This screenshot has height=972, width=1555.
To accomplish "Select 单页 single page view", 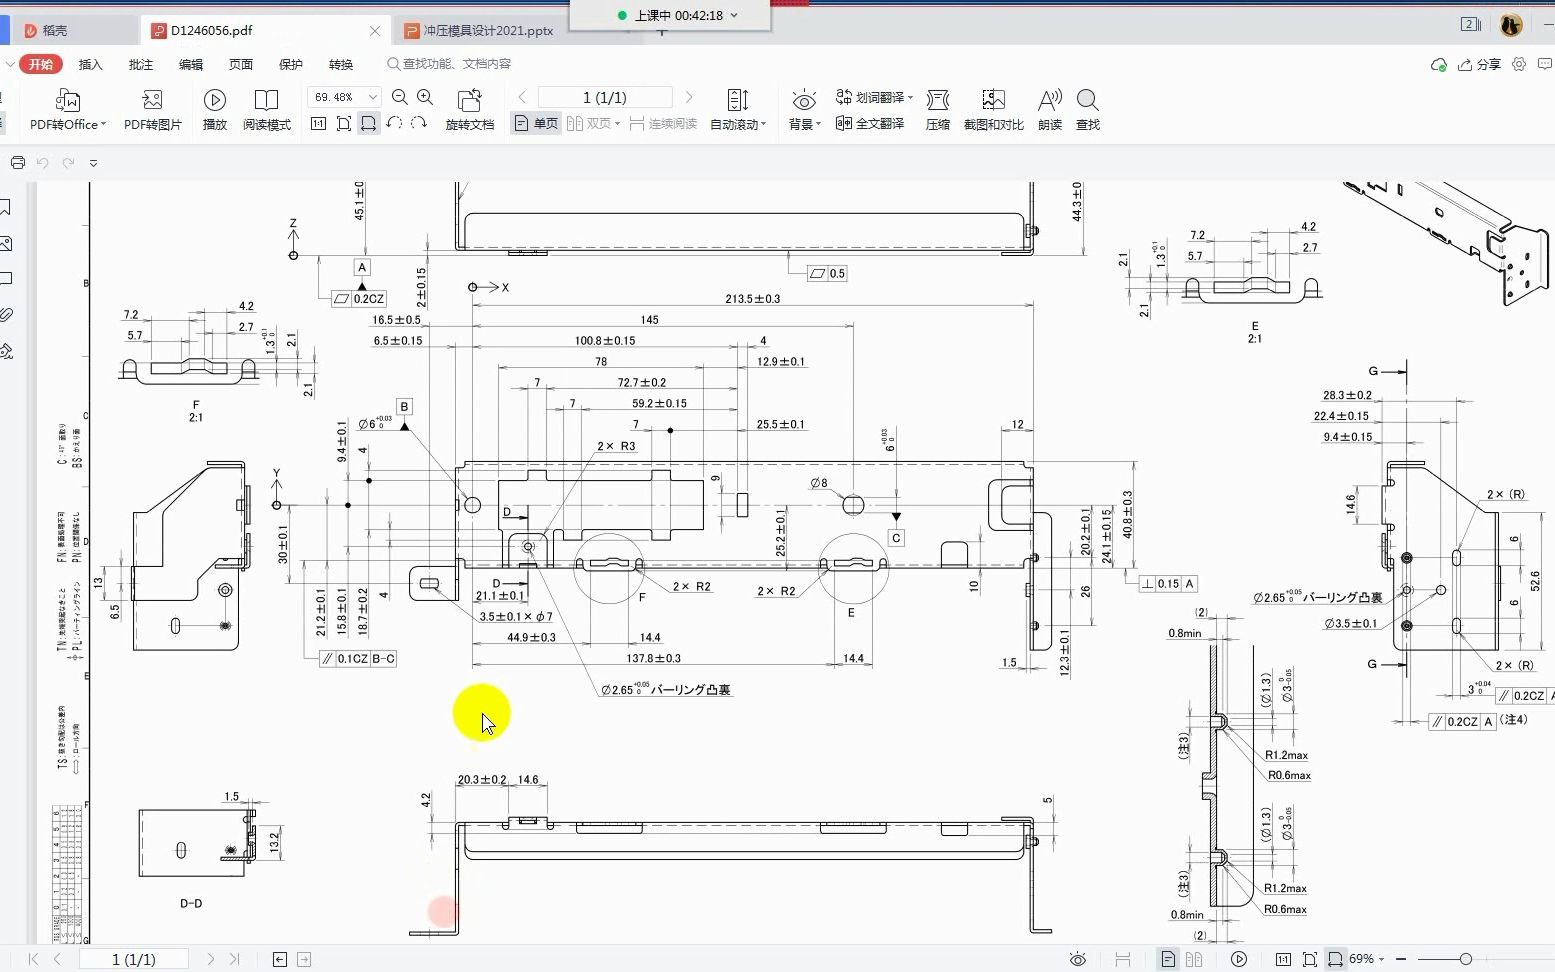I will [x=536, y=123].
